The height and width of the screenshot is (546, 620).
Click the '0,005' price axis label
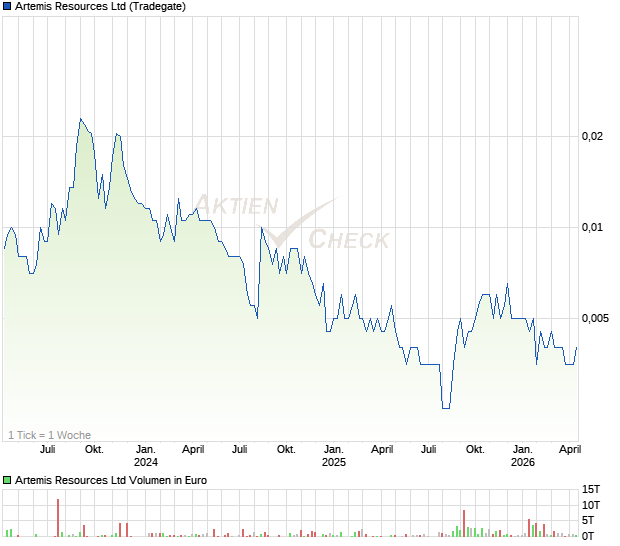[595, 318]
